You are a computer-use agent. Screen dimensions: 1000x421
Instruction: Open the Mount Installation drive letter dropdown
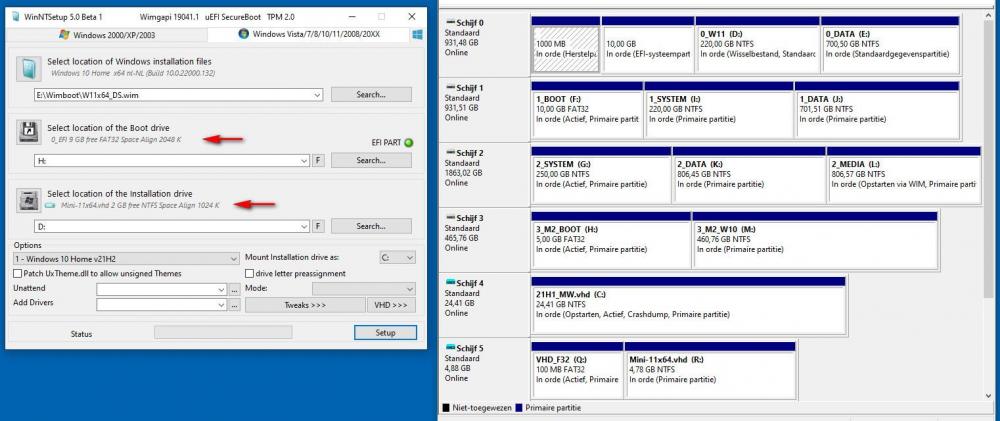click(408, 258)
